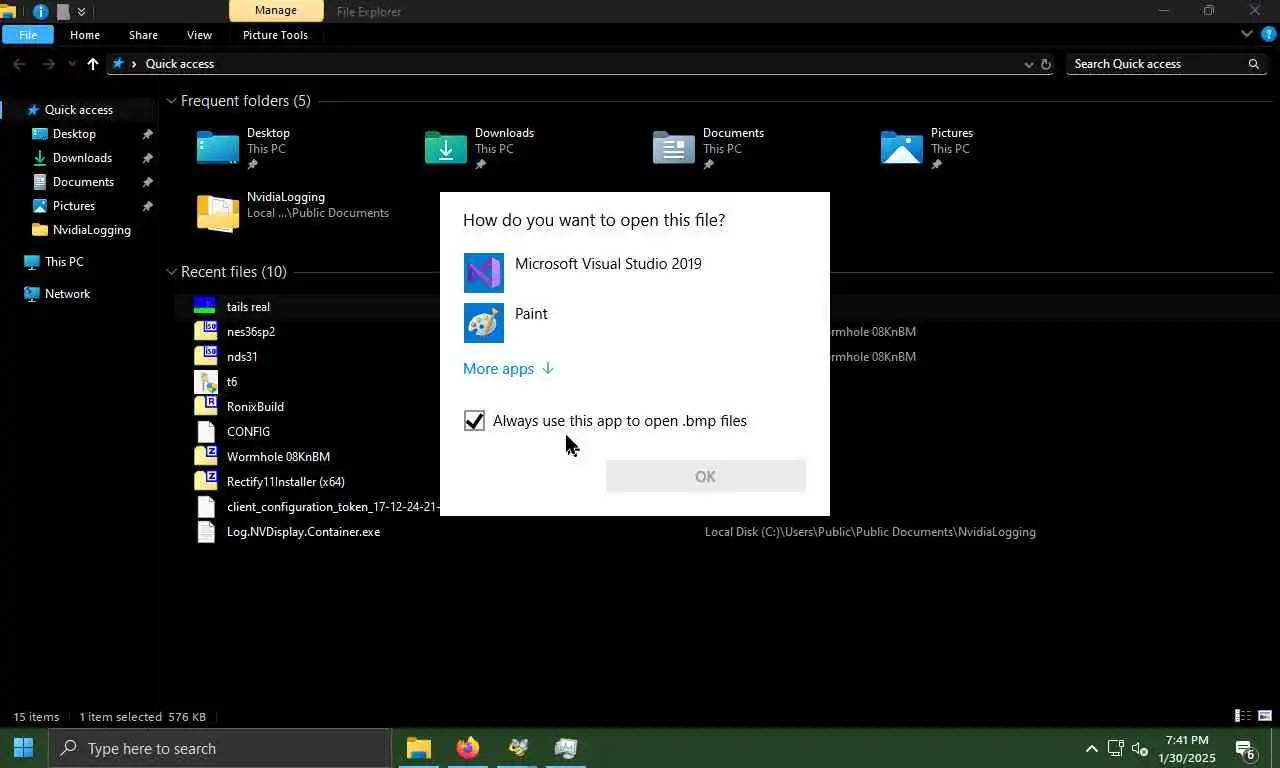The image size is (1280, 768).
Task: Open the volume tray icon
Action: (1140, 748)
